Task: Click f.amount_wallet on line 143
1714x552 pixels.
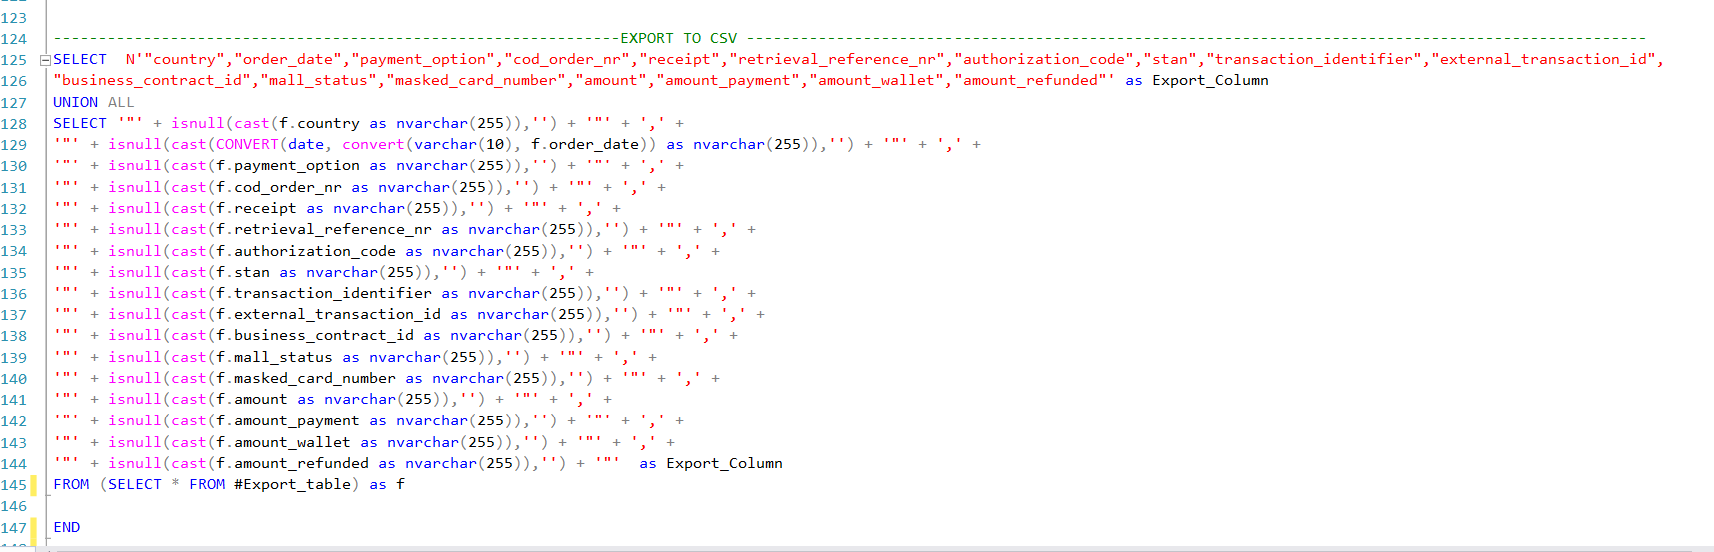Action: (283, 442)
